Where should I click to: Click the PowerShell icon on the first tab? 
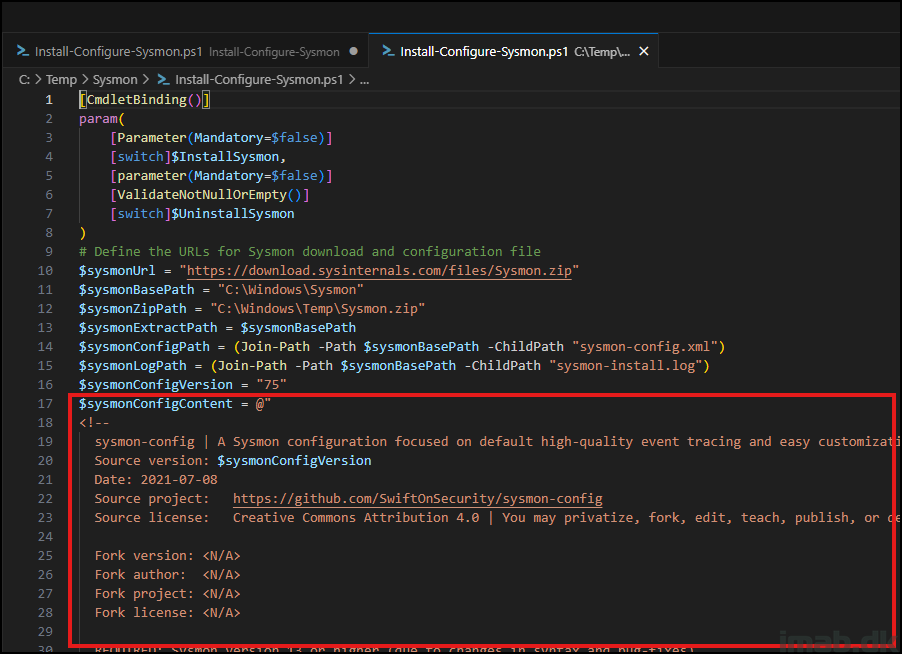click(21, 51)
